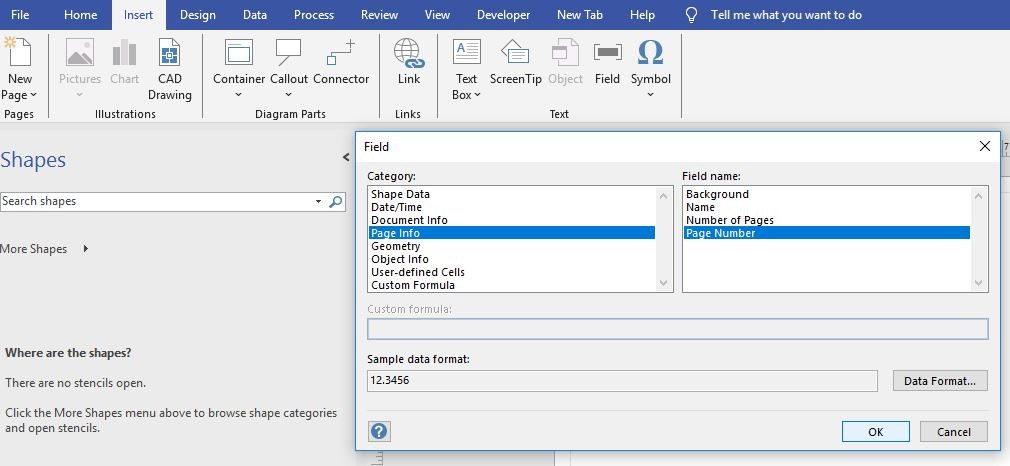The image size is (1010, 466).
Task: Click the New Page icon
Action: tap(18, 52)
